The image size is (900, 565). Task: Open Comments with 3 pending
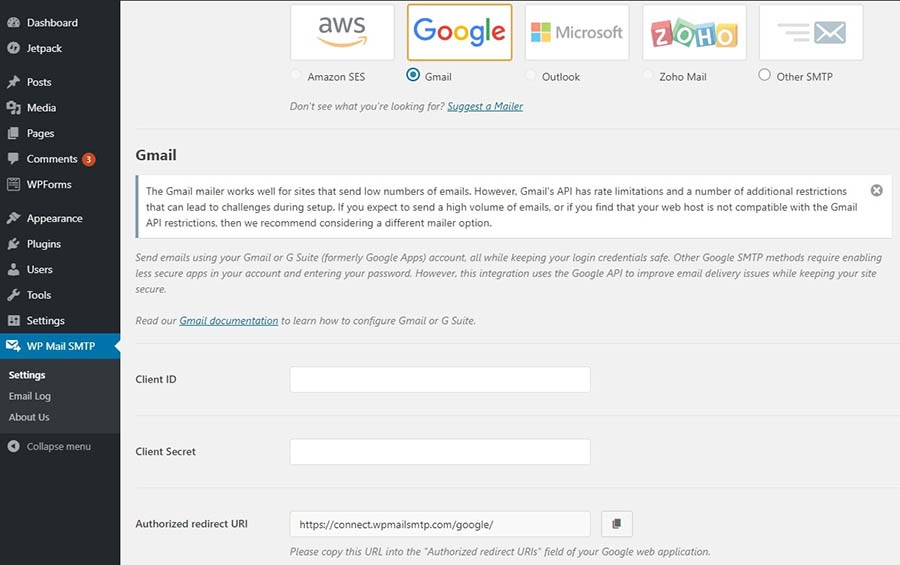[52, 159]
